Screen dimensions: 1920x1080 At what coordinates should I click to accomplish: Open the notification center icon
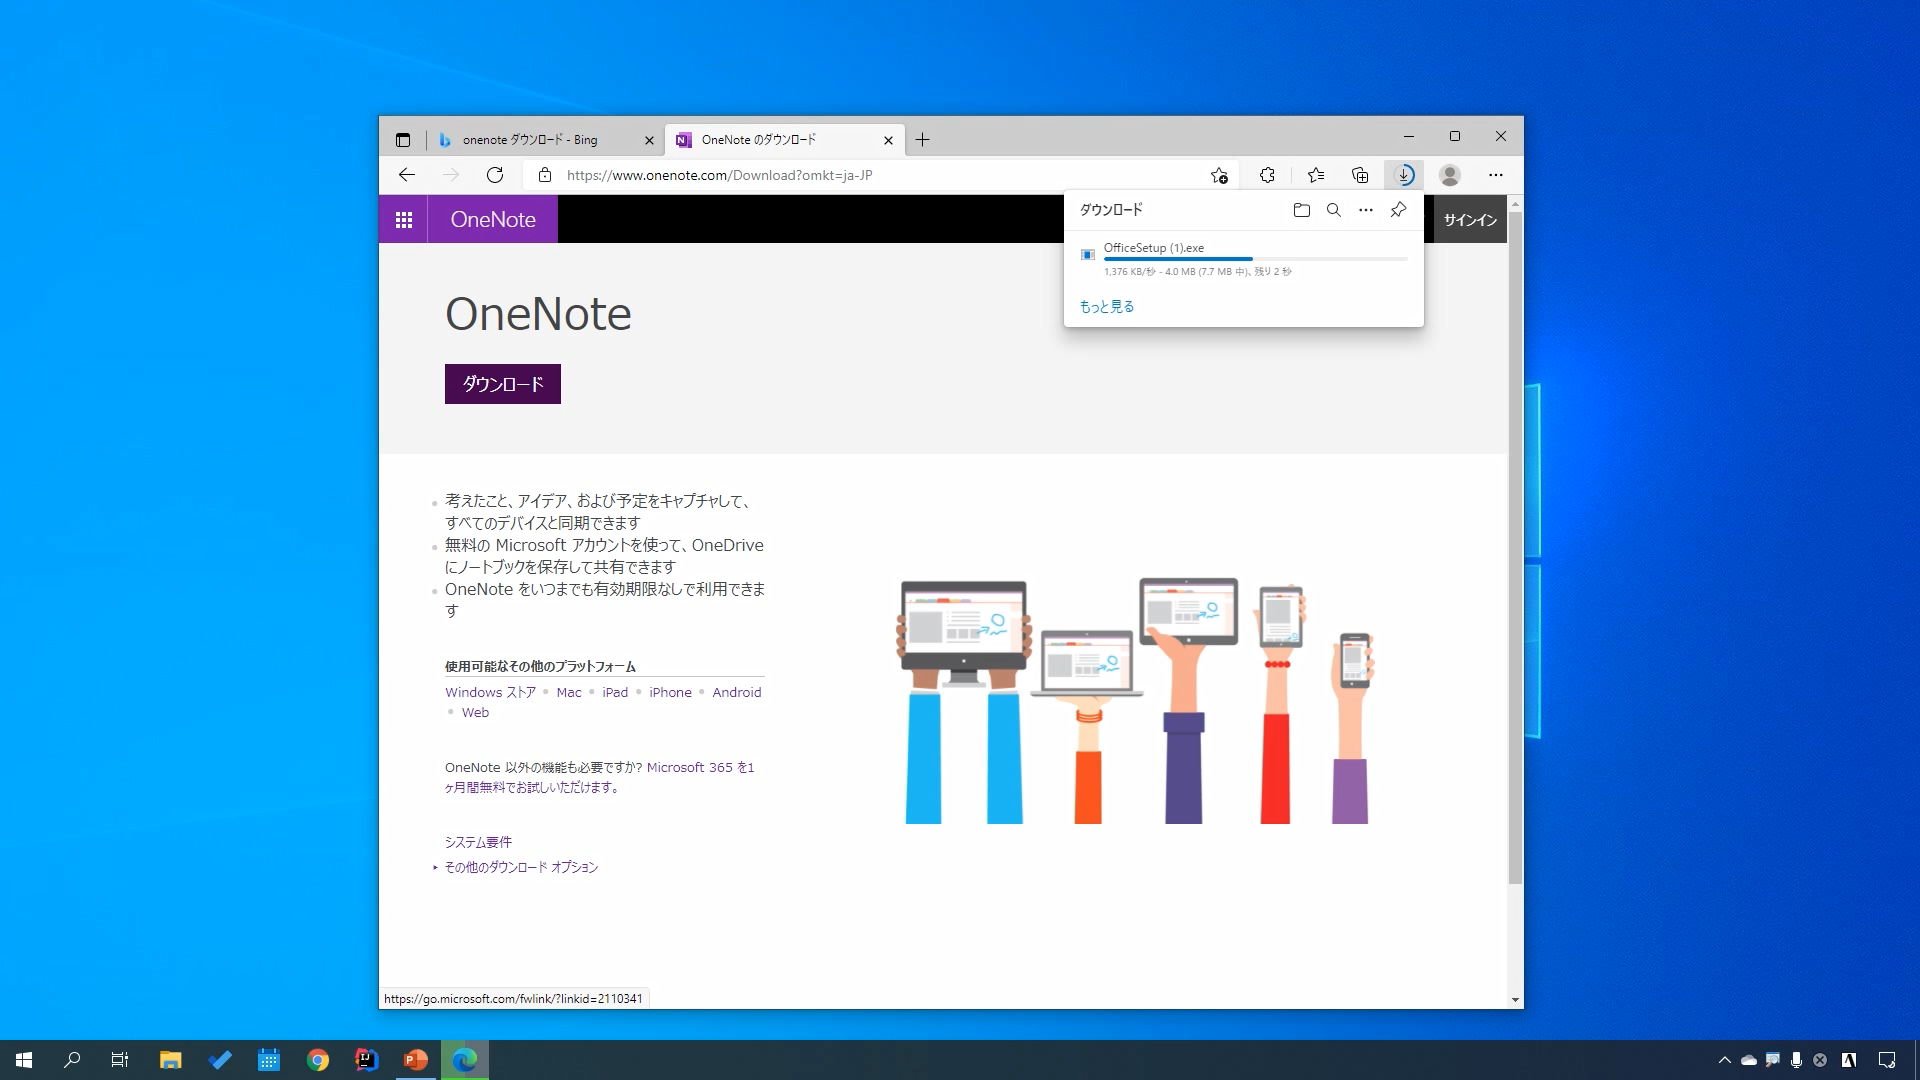[x=1887, y=1060]
